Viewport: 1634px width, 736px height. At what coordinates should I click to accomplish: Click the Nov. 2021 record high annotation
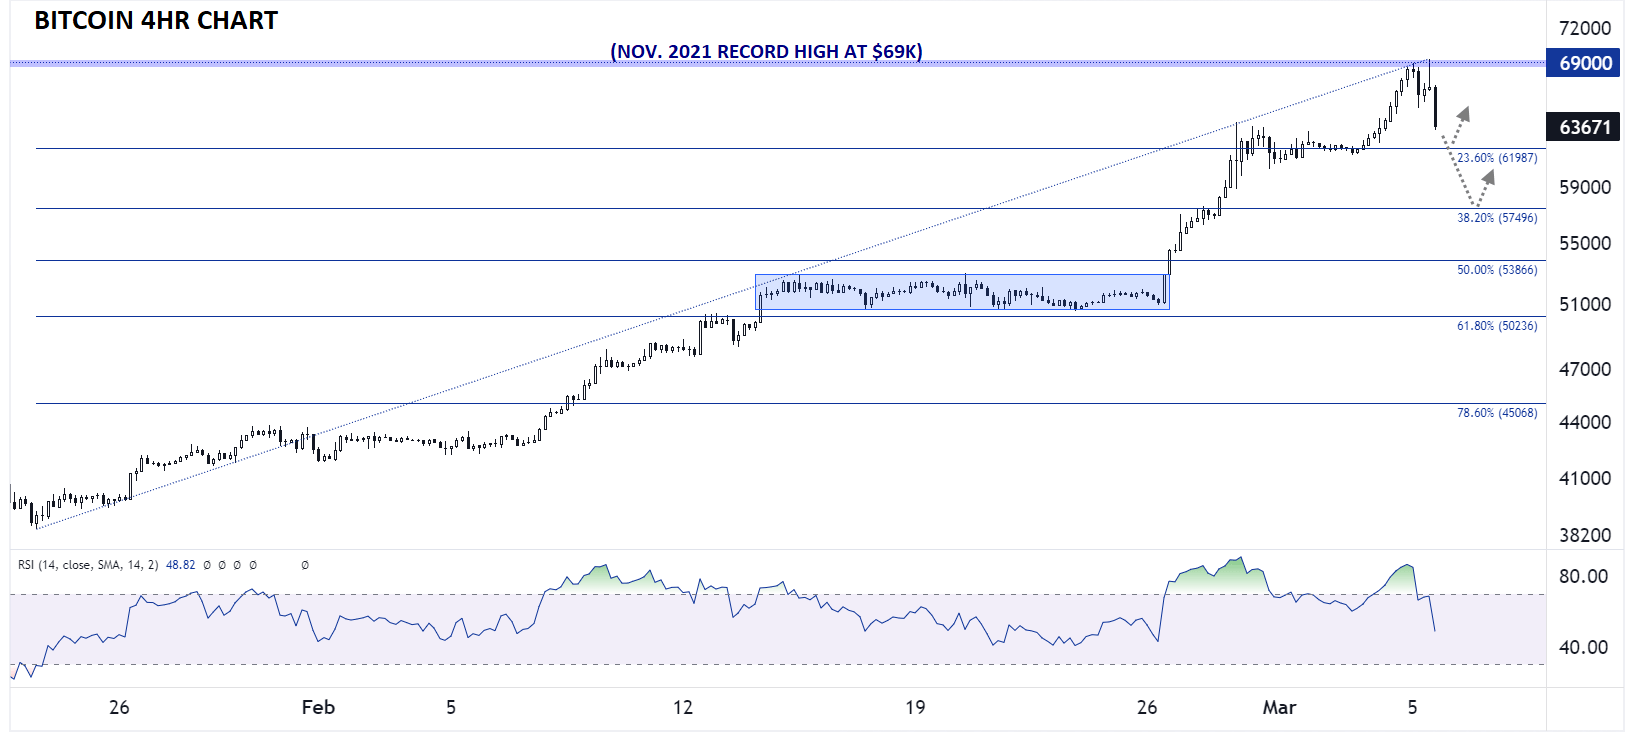(767, 51)
